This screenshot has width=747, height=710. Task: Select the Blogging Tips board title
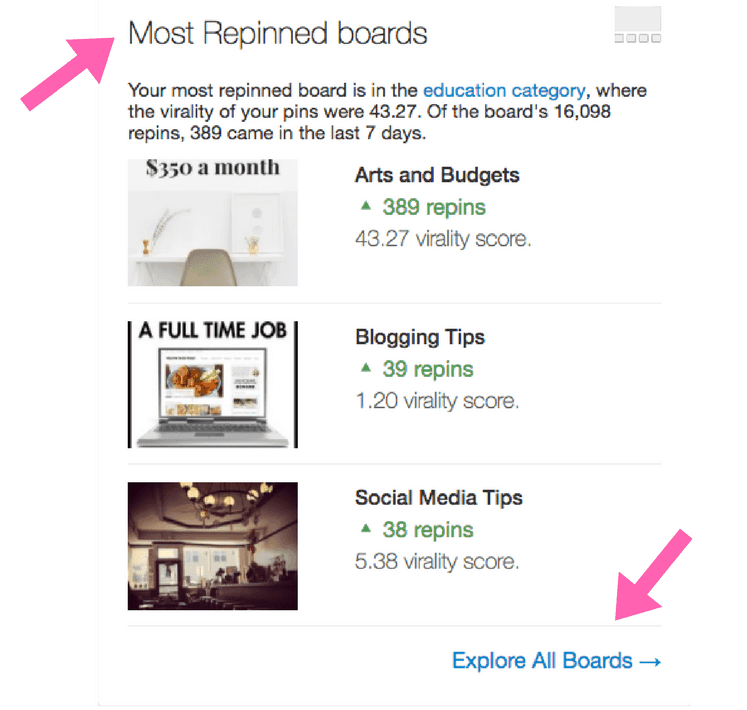420,337
